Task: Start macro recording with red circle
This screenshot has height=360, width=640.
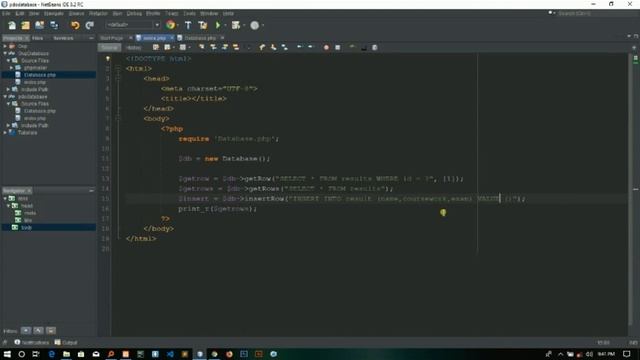Action: (326, 47)
